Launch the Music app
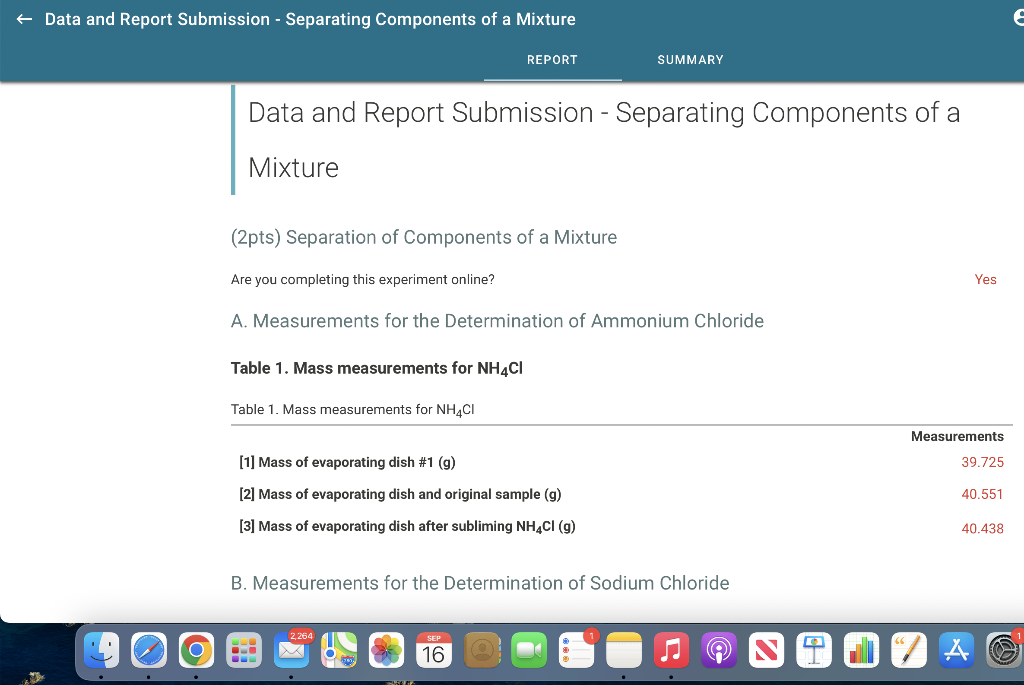 pyautogui.click(x=670, y=650)
